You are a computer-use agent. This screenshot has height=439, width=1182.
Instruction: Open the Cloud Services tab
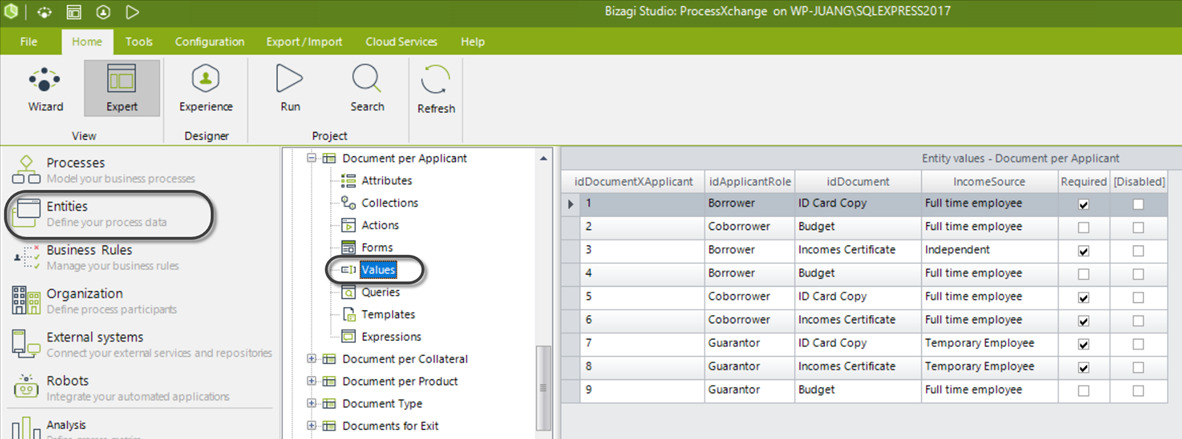[x=400, y=41]
